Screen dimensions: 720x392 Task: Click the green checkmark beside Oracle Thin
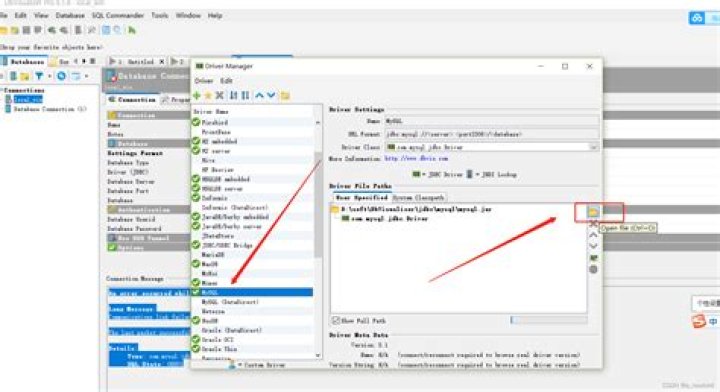point(196,349)
